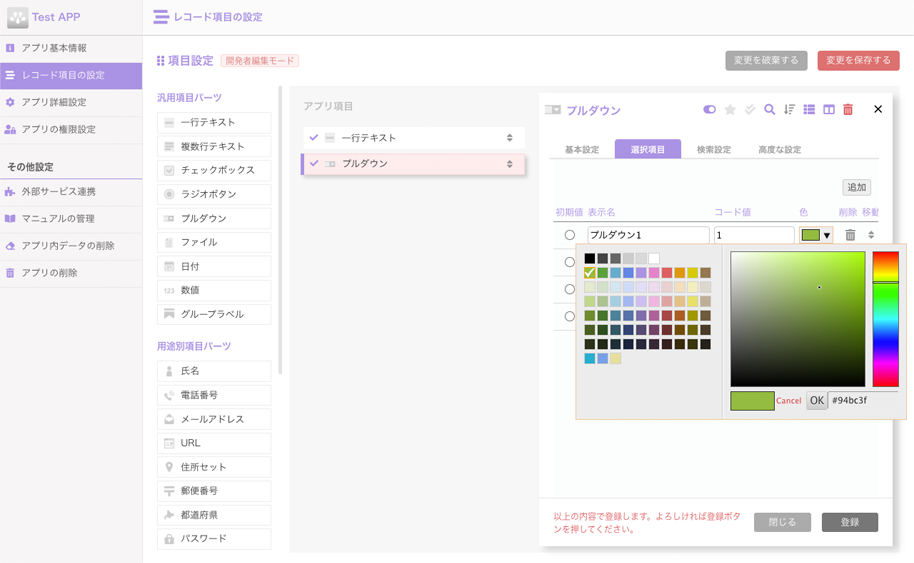Image resolution: width=914 pixels, height=563 pixels.
Task: Select the 電話番号 part
Action: [x=214, y=395]
